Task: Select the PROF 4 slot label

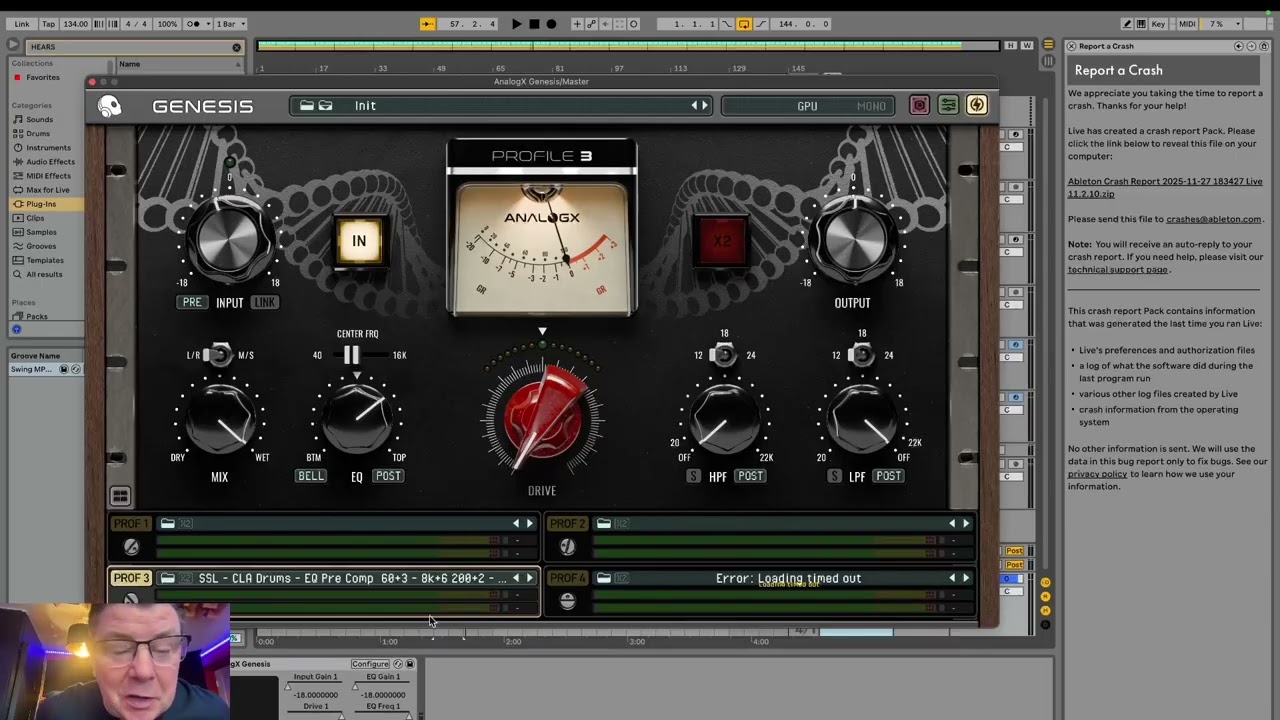Action: pos(567,578)
